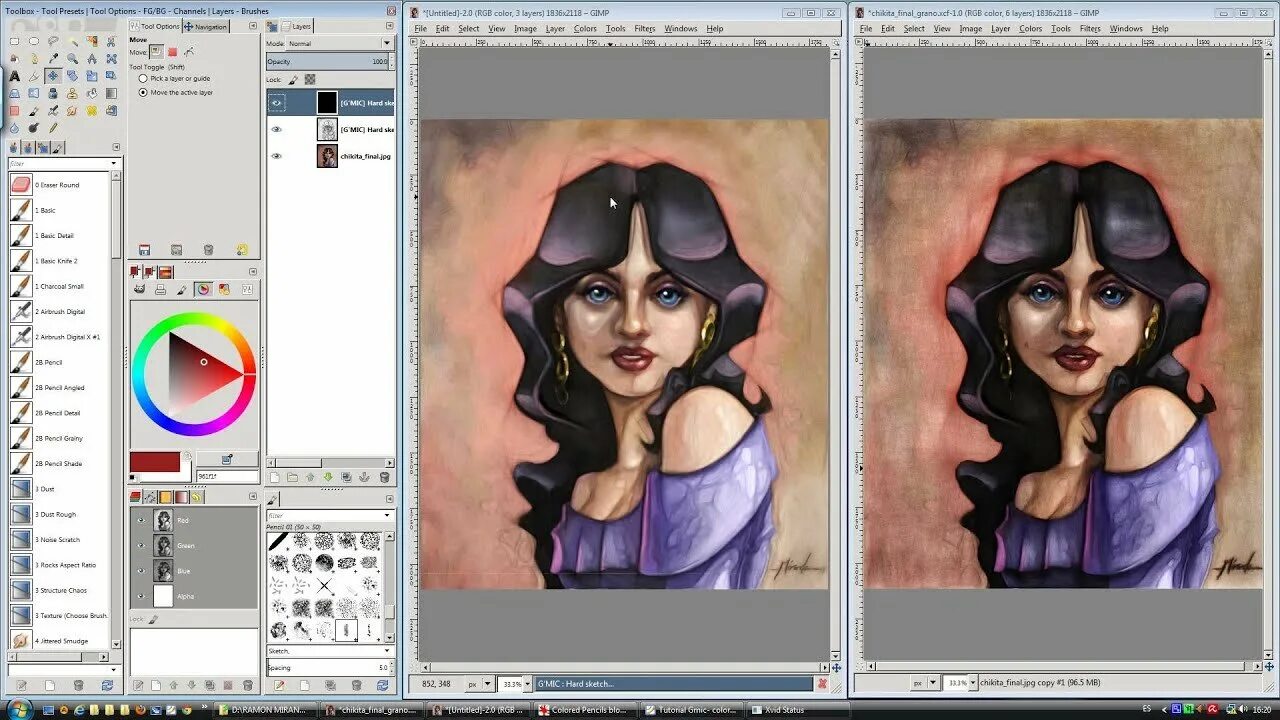This screenshot has height=720, width=1280.
Task: Hide the chikita_final.jpg layer
Action: point(277,156)
